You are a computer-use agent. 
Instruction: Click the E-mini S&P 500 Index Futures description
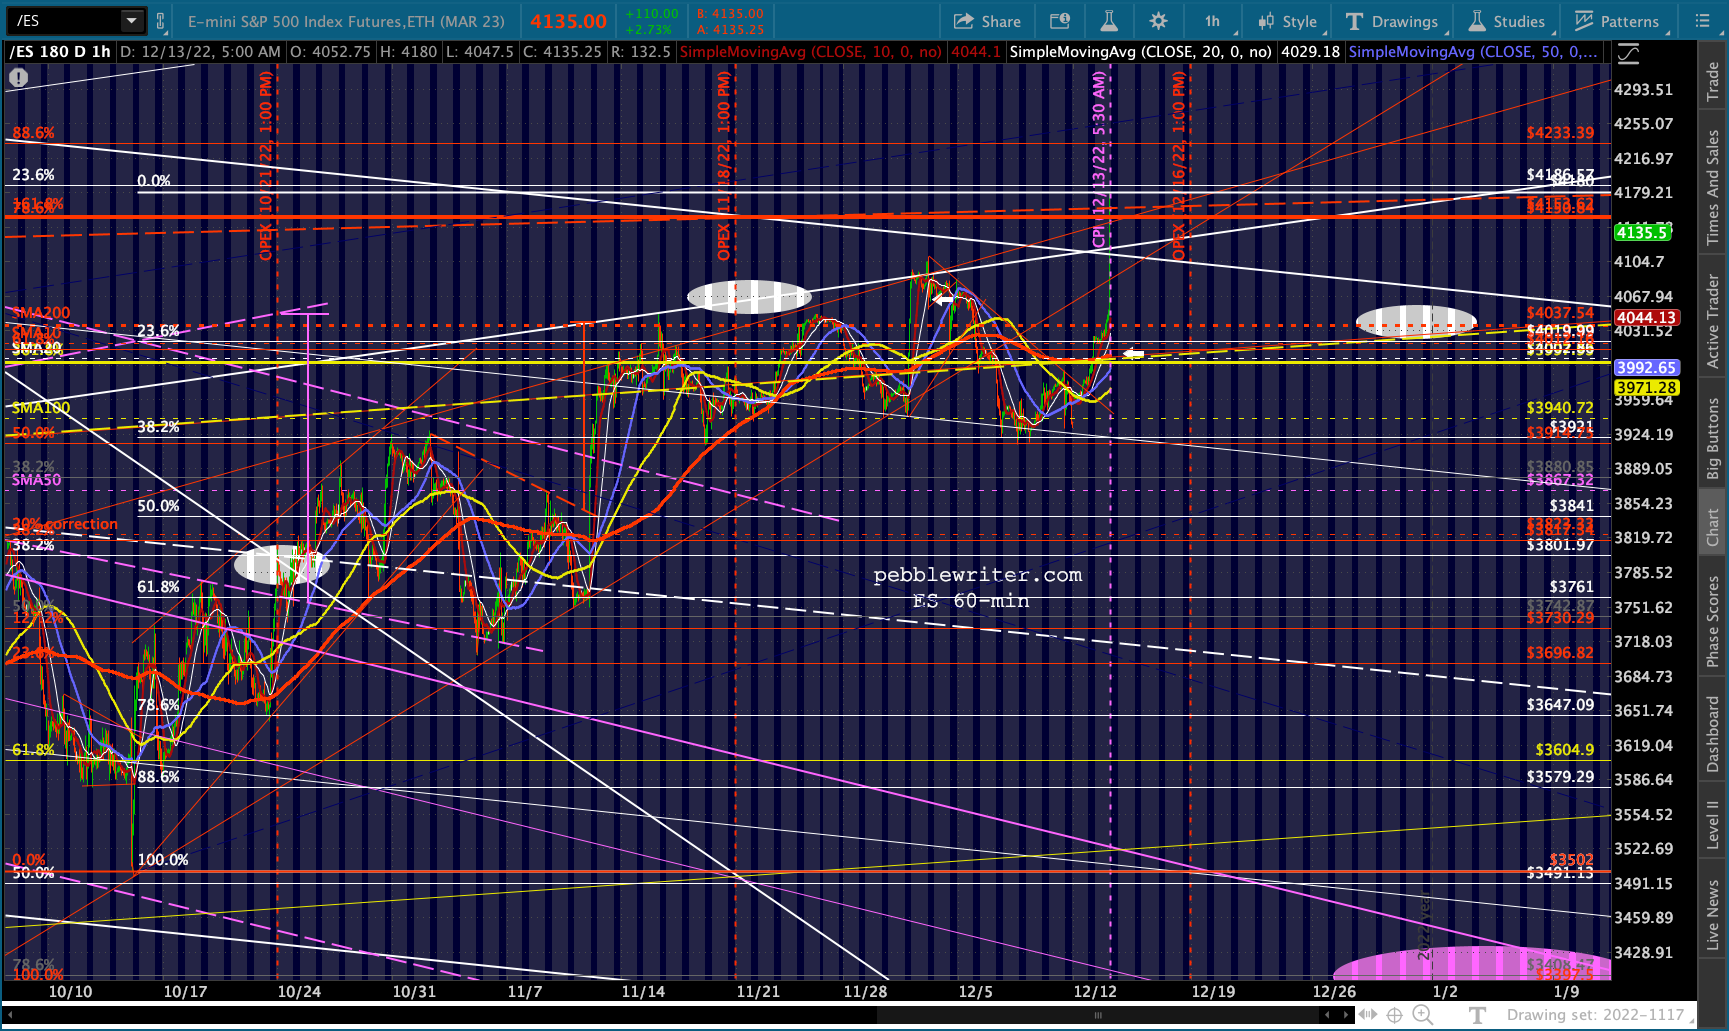coord(346,21)
